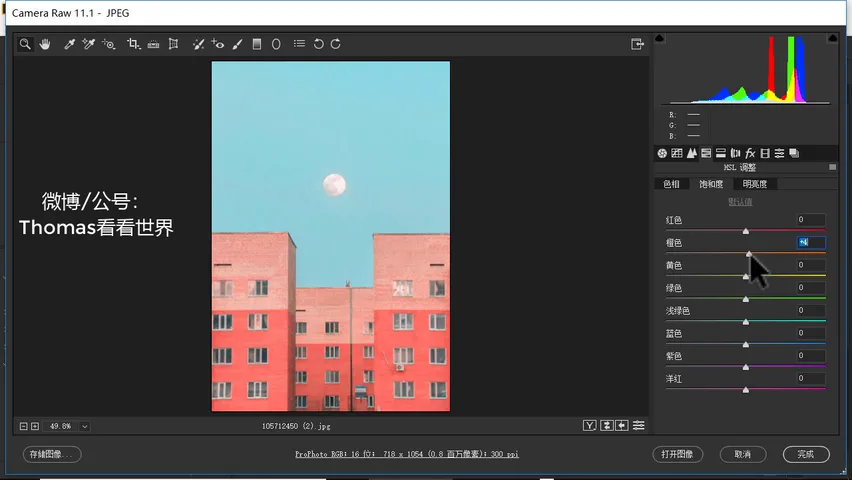Open workflow options link ProPhoto RGB
The width and height of the screenshot is (852, 480).
pyautogui.click(x=407, y=454)
